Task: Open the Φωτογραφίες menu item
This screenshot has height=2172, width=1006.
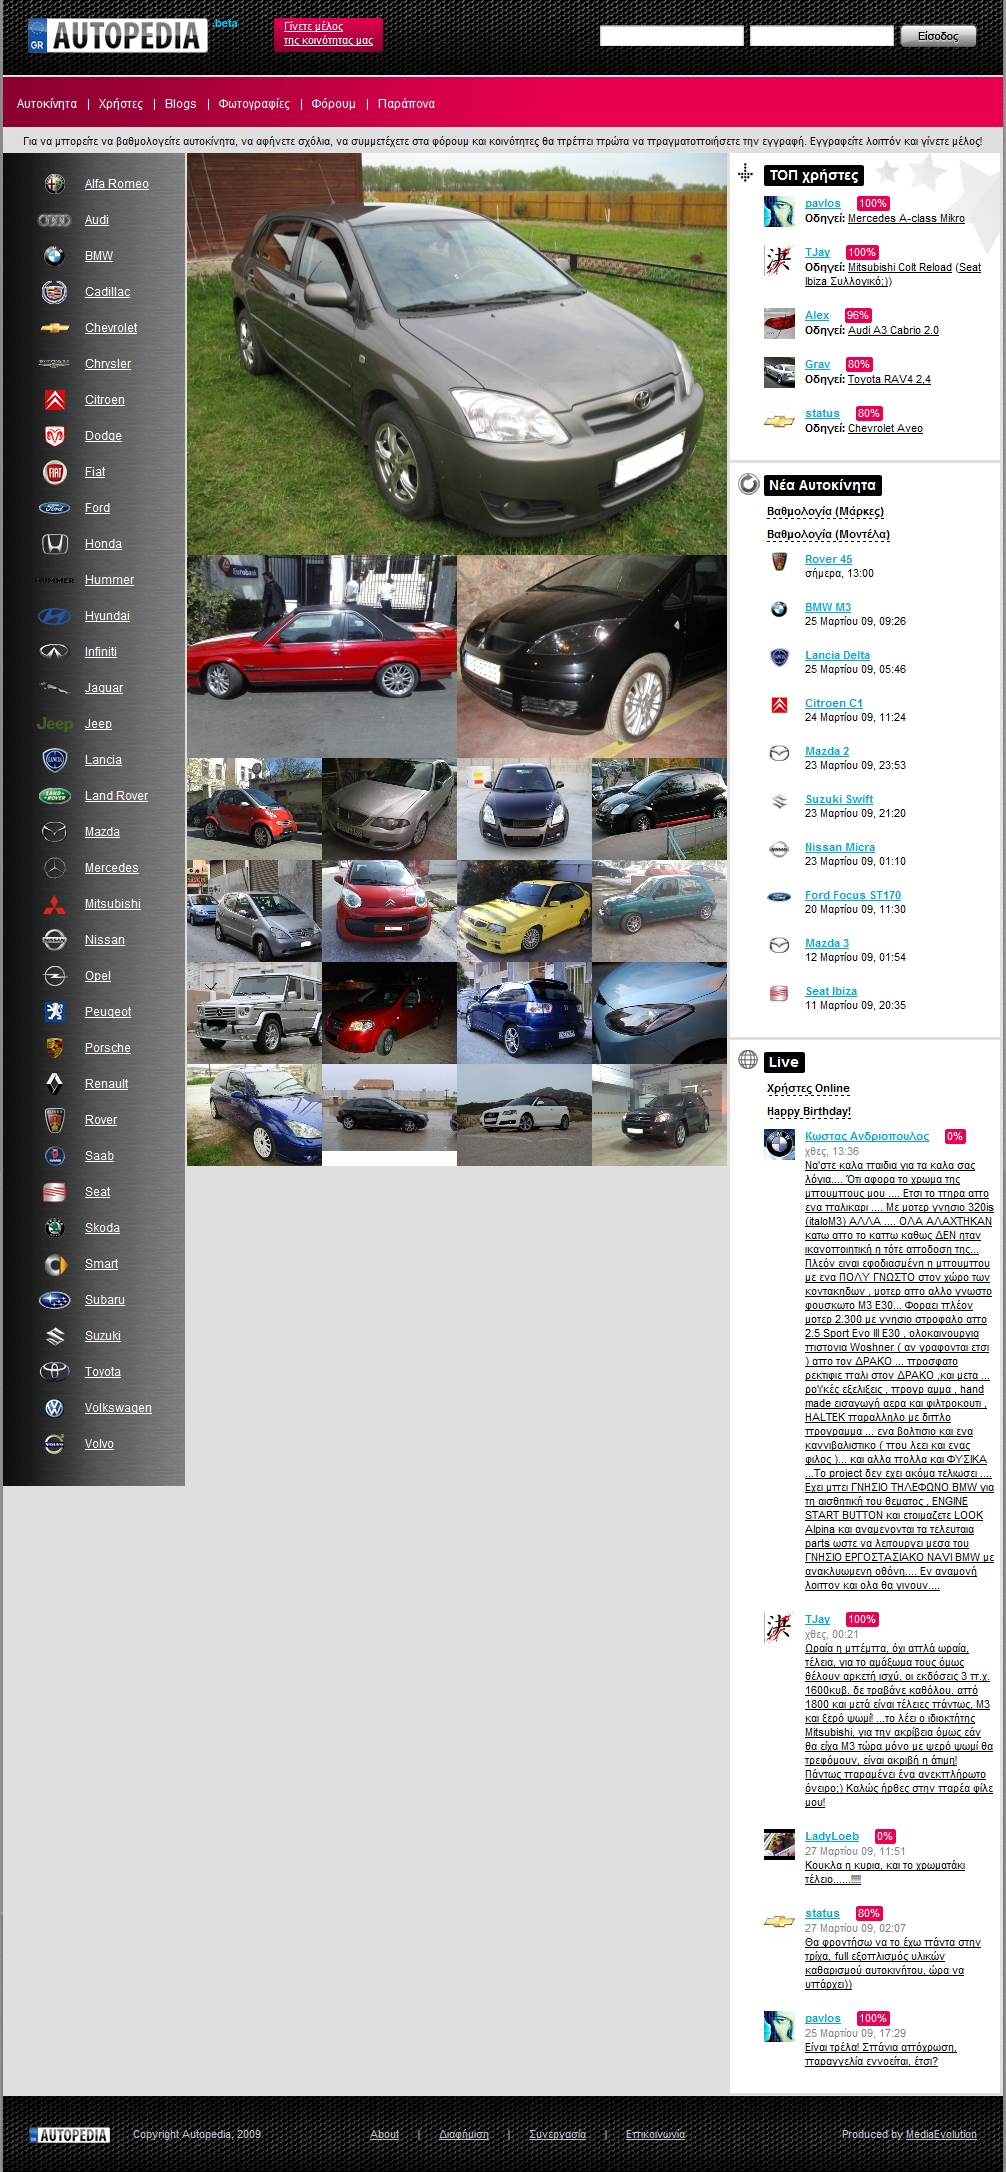Action: click(x=254, y=104)
